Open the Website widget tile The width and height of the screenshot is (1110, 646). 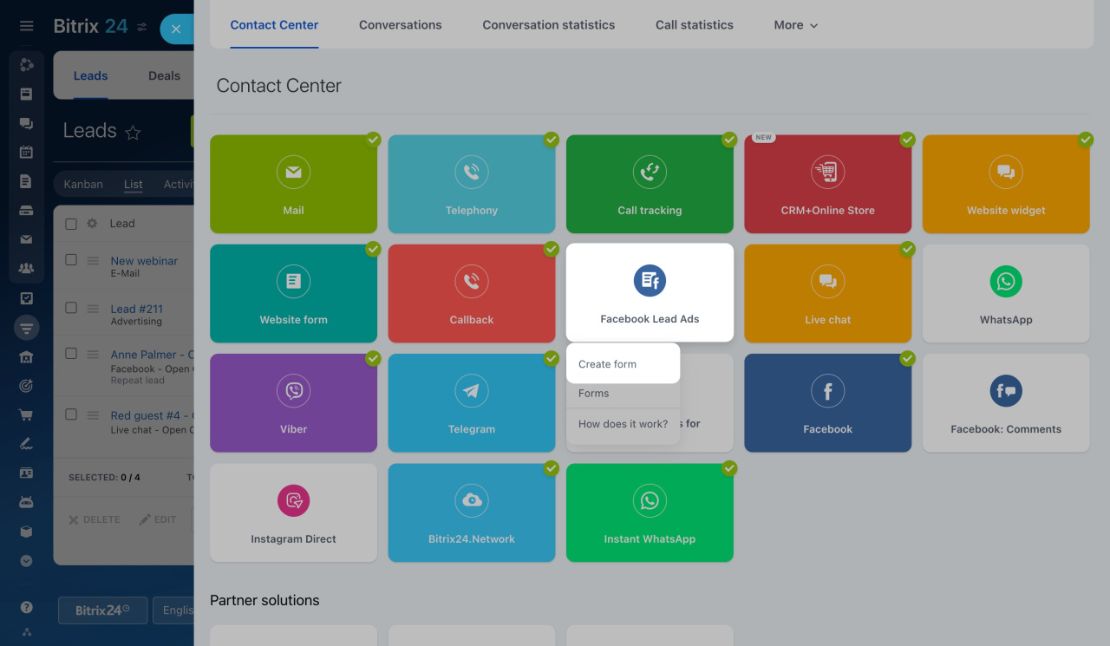pyautogui.click(x=1006, y=184)
